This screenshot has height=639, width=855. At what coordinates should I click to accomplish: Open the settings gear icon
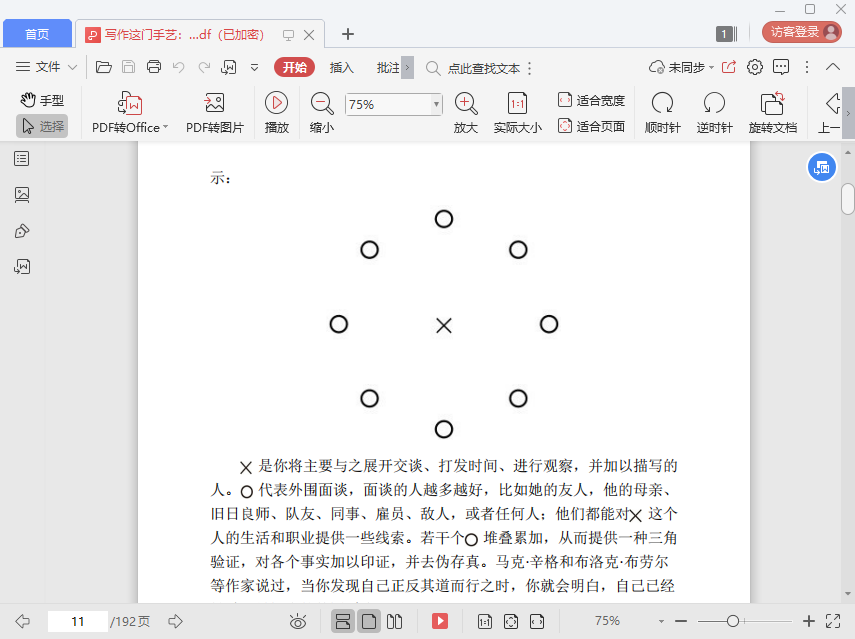tap(755, 67)
